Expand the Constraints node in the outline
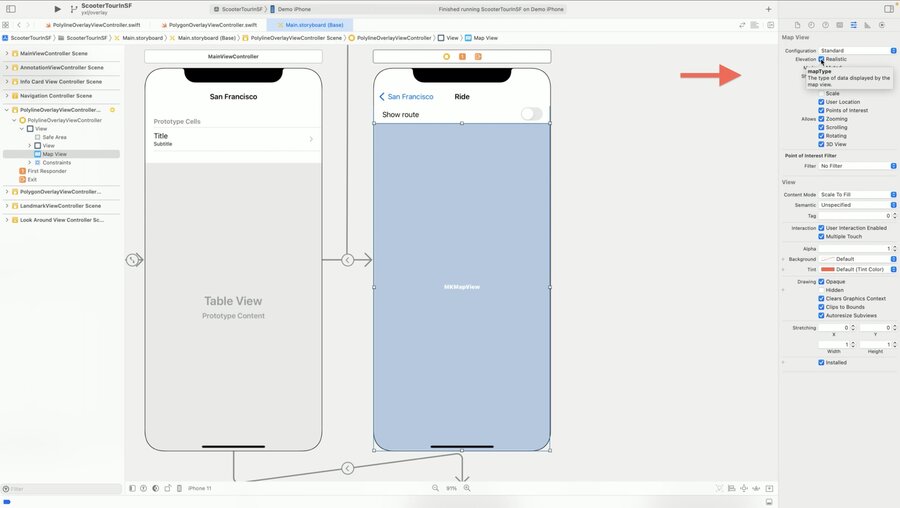Screen dimensions: 900x508 click(30, 162)
